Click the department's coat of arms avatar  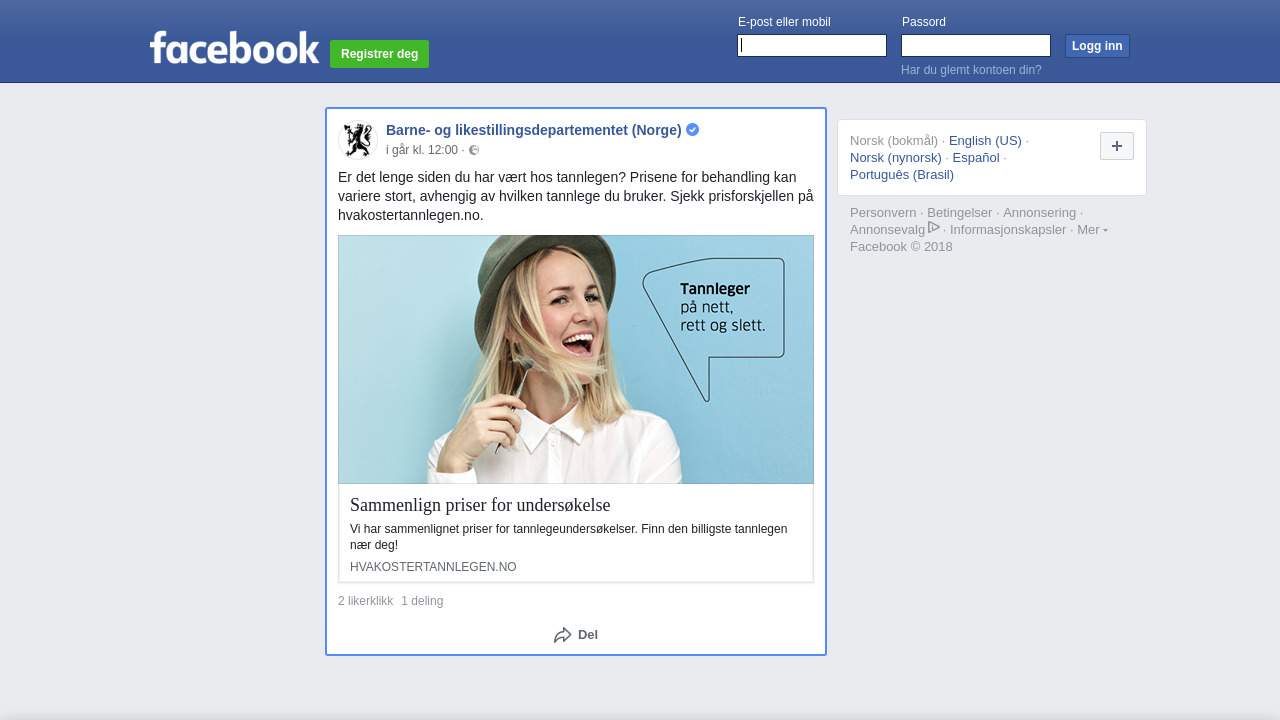click(357, 140)
